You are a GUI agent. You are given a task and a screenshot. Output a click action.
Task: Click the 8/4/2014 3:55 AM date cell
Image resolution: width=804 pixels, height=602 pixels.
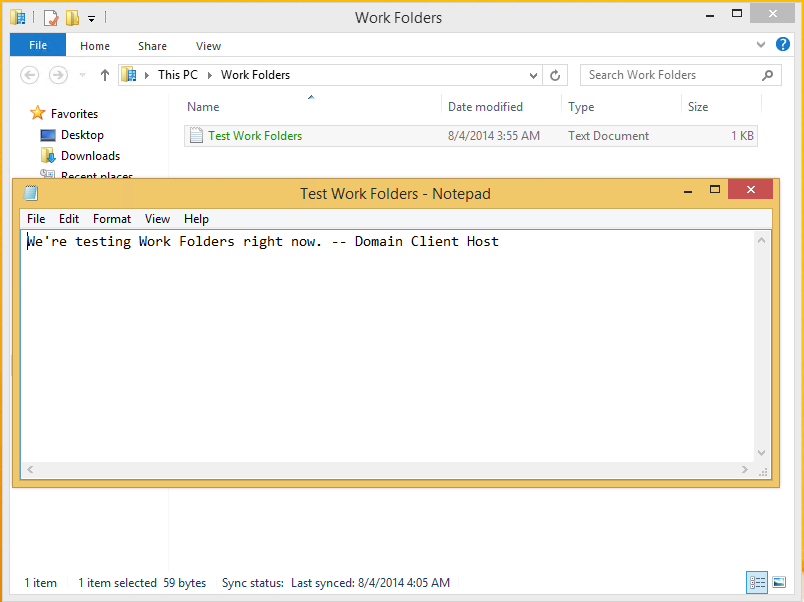(494, 136)
